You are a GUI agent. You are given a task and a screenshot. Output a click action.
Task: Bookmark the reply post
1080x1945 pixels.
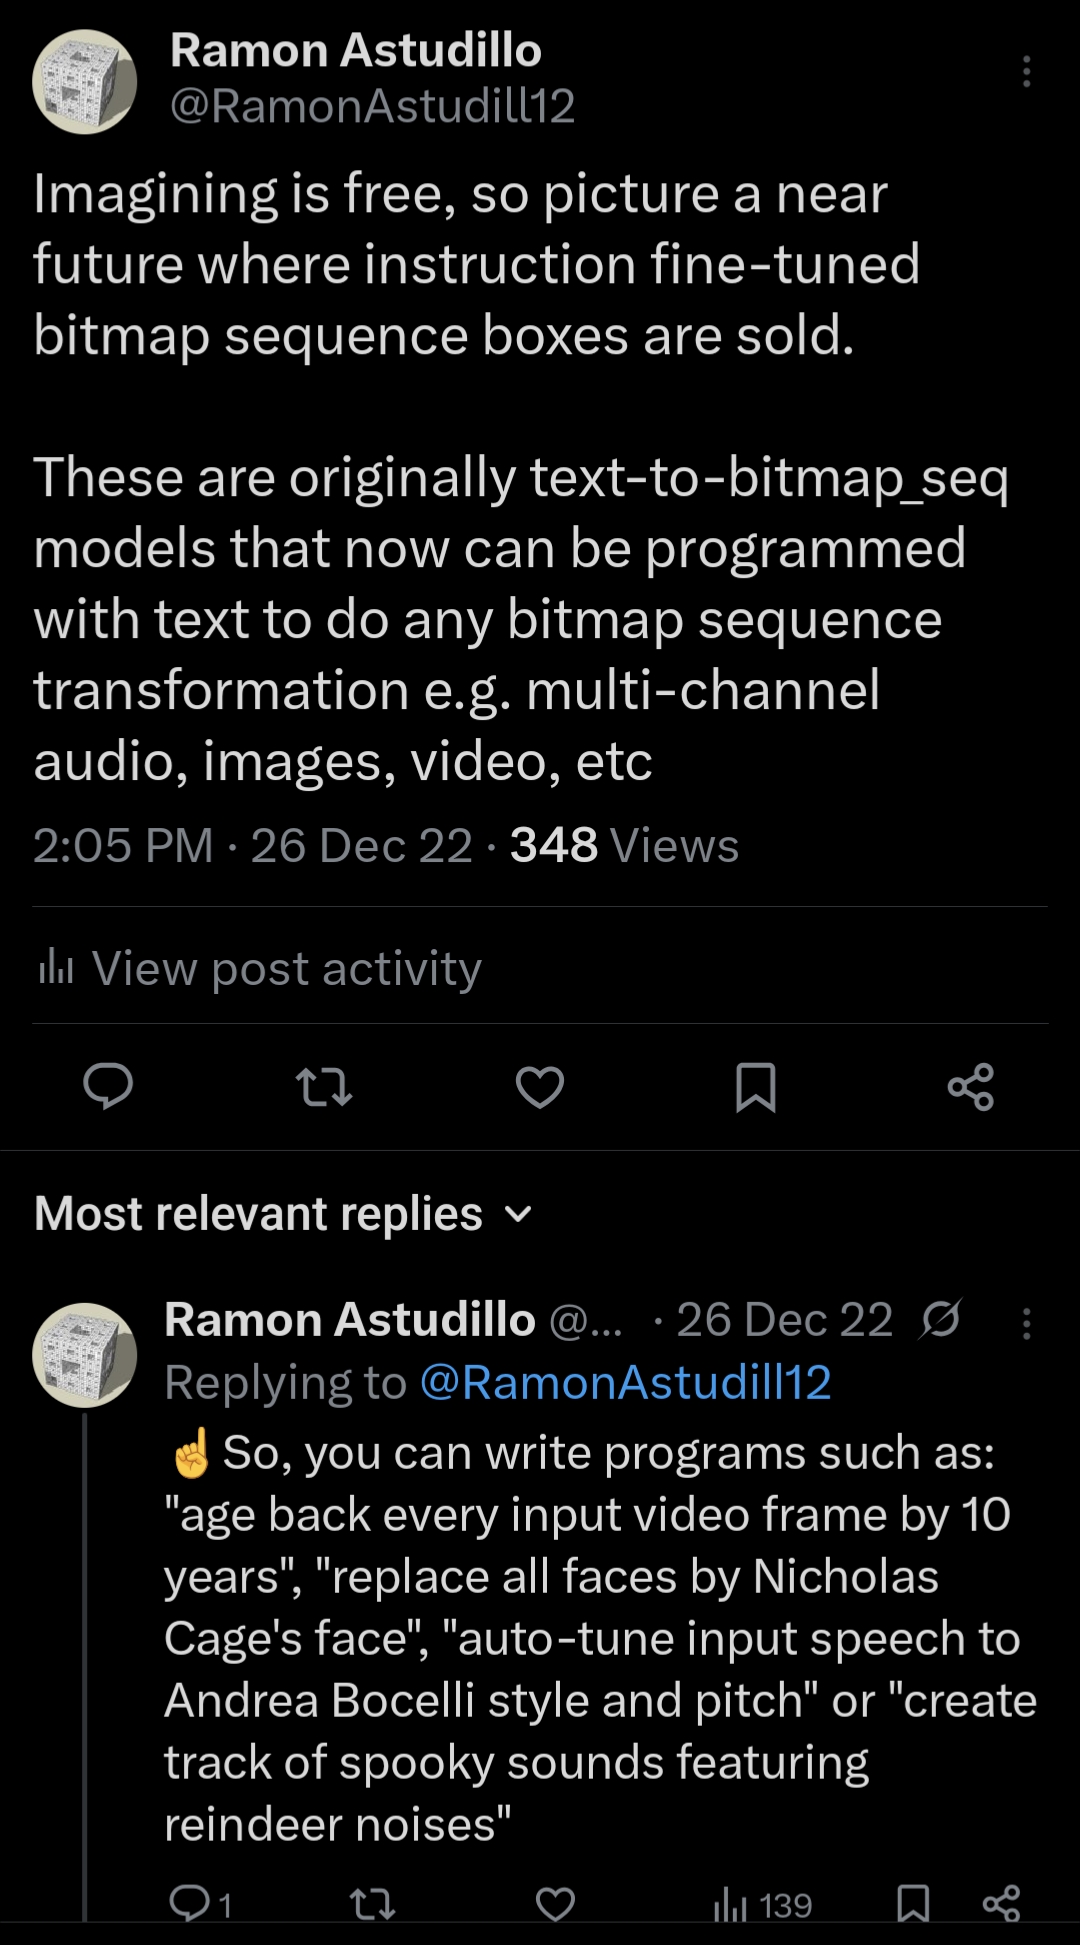click(913, 1904)
